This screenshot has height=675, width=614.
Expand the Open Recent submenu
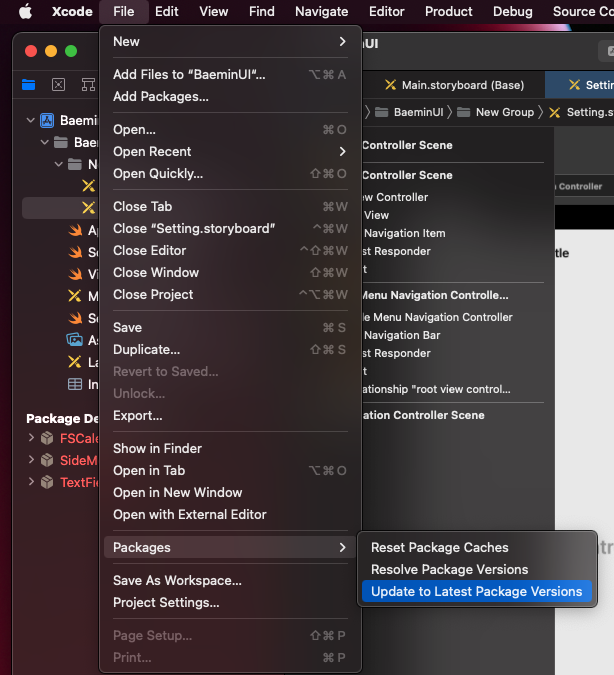(230, 152)
